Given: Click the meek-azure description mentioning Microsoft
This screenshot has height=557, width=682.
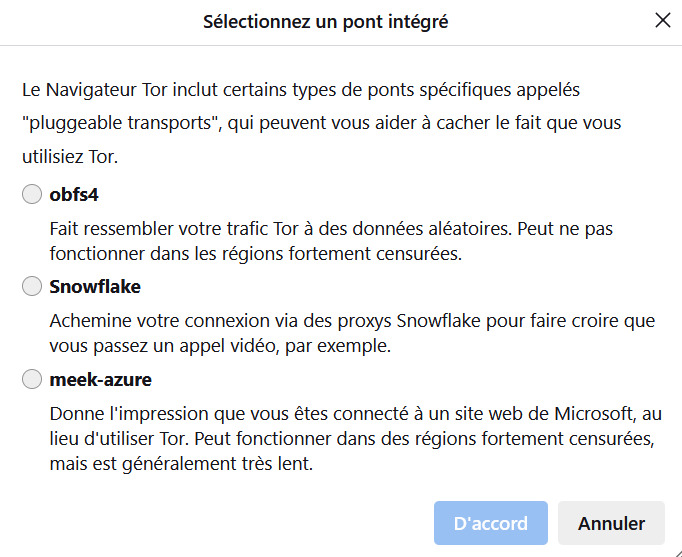Looking at the screenshot, I should point(356,438).
